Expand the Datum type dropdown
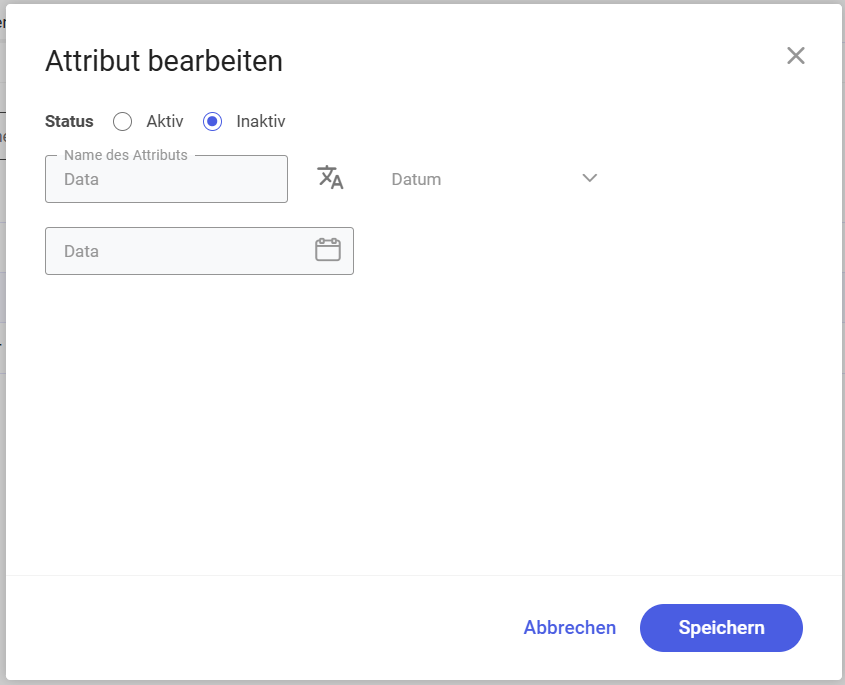Screen dimensions: 845x685 (494, 179)
